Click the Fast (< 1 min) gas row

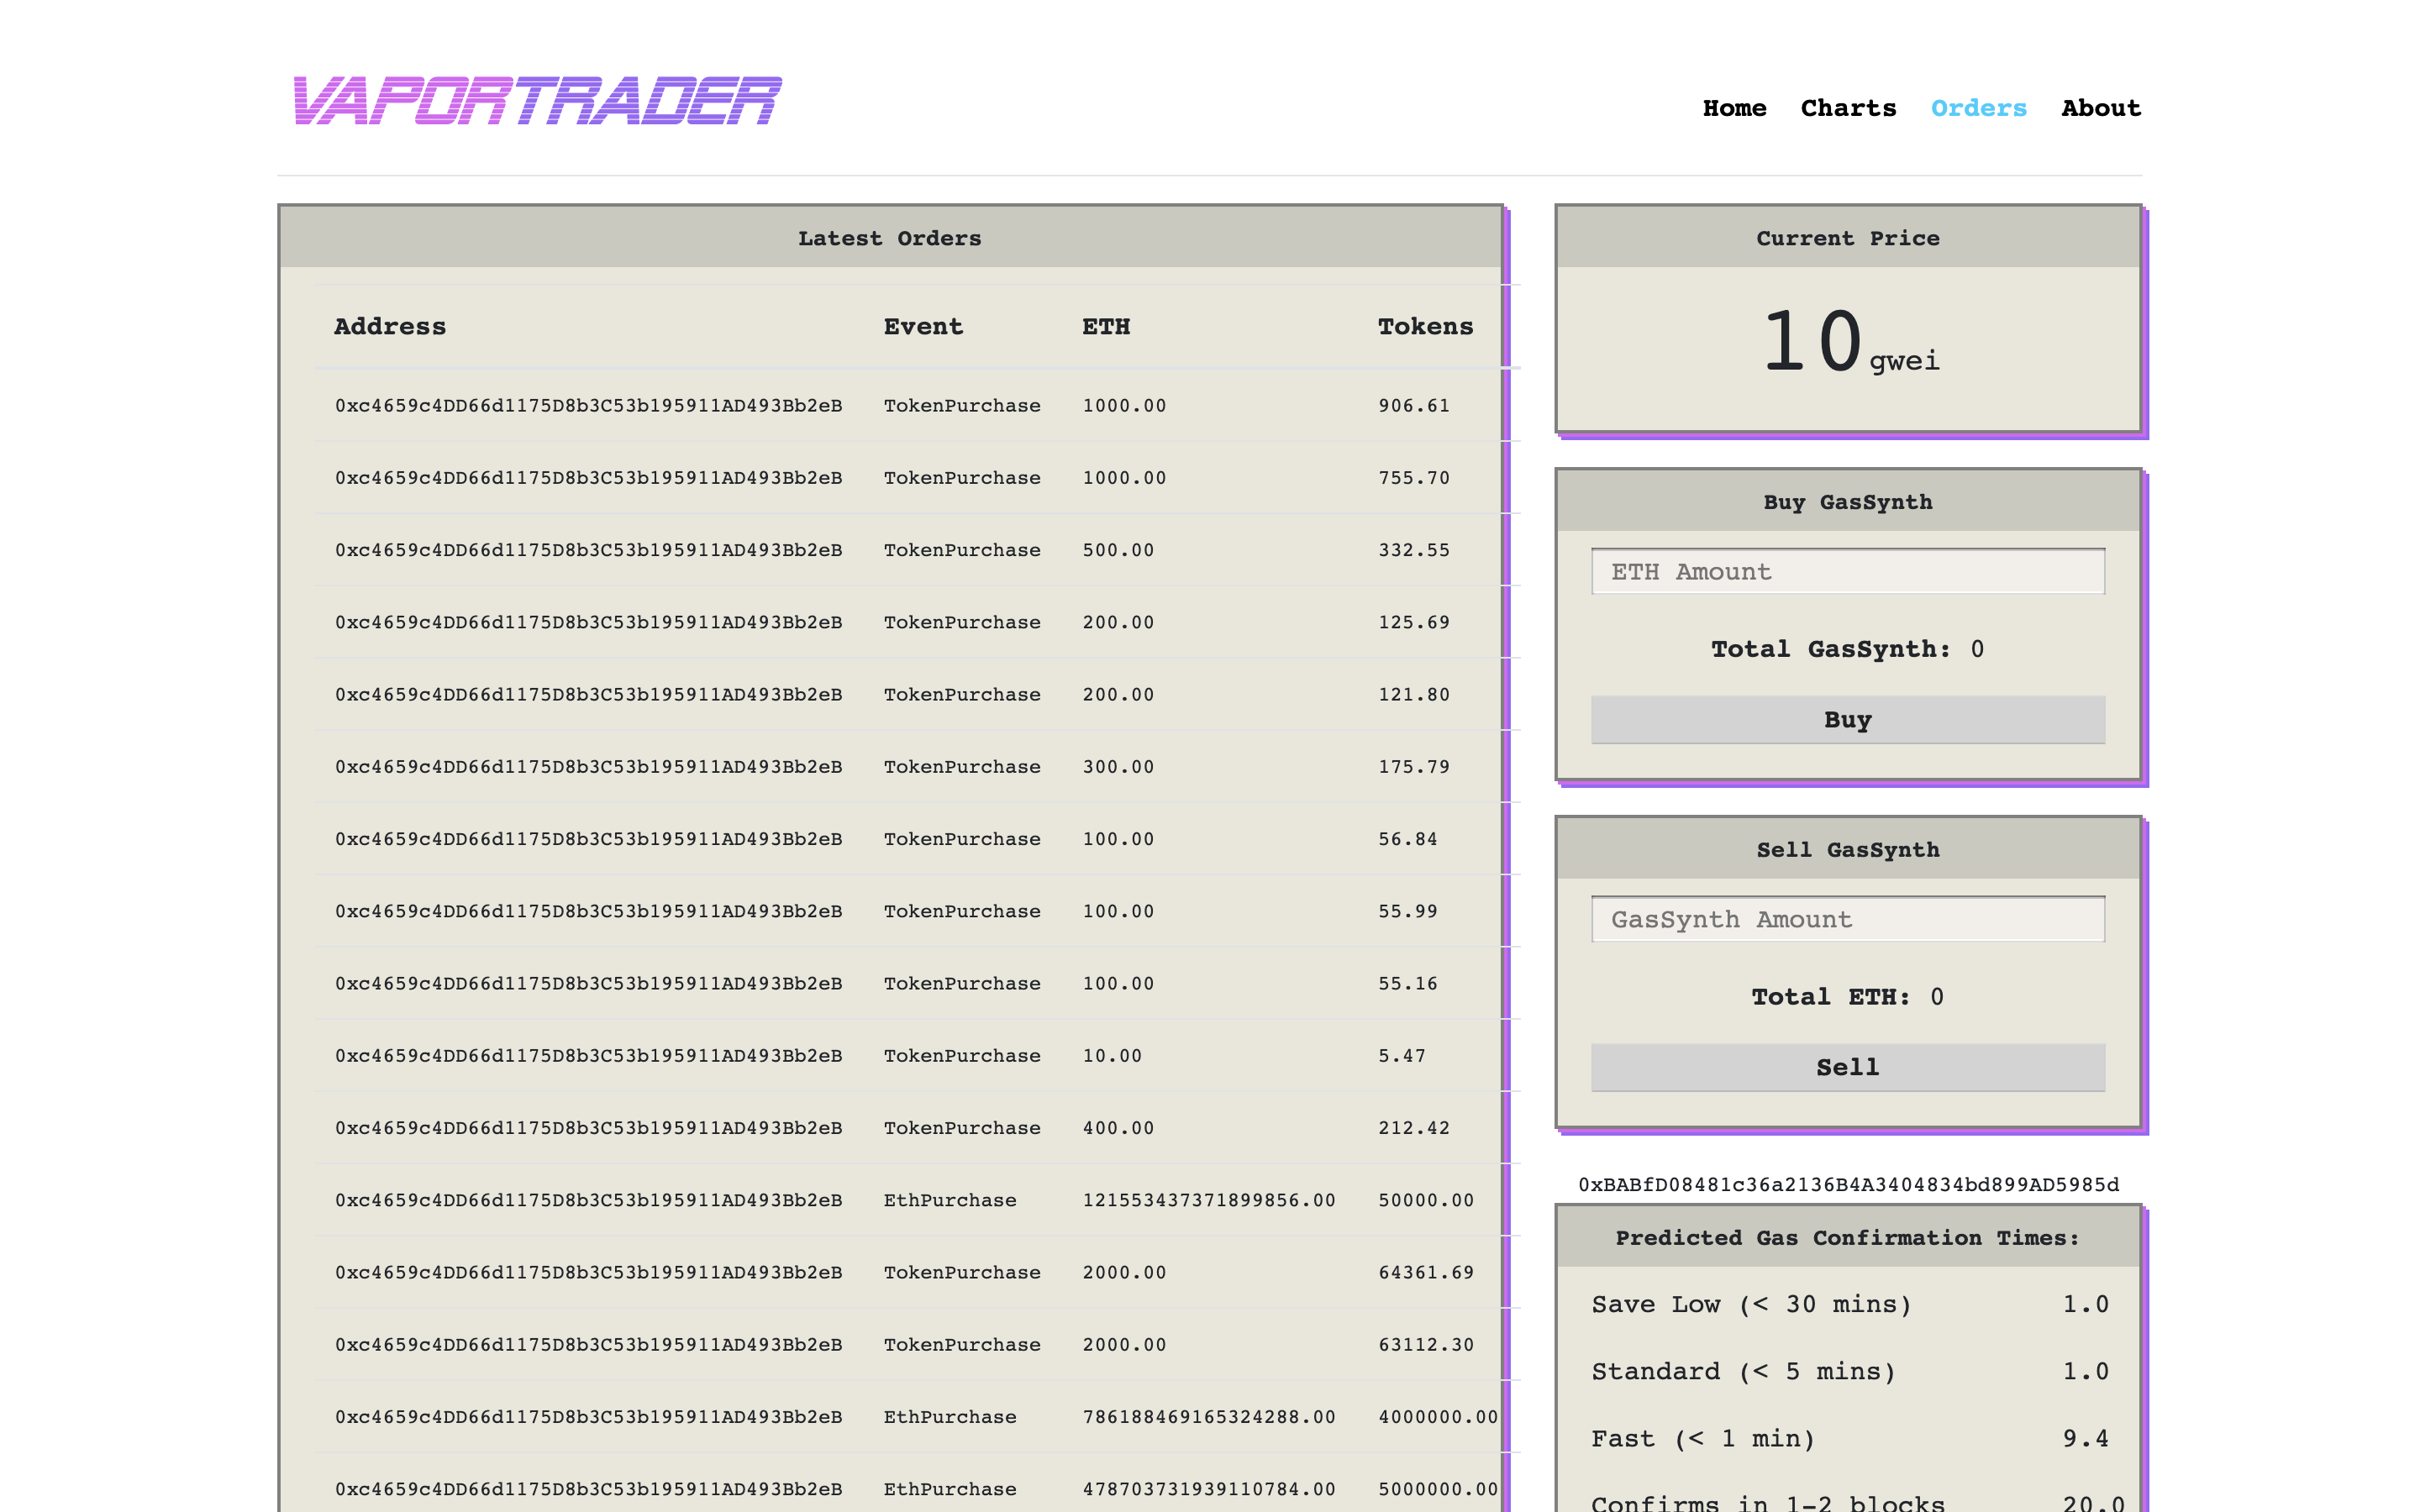pos(1848,1439)
